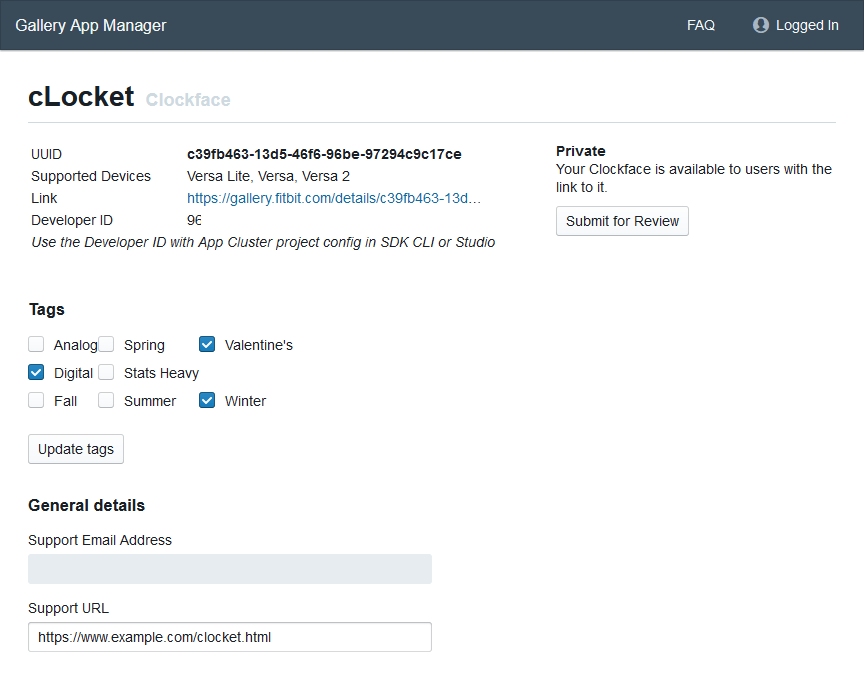Viewport: 864px width, 687px height.
Task: Select the UUID value c39fb463-13d5-46f6-96be-97294c9c17ce
Action: (x=324, y=154)
